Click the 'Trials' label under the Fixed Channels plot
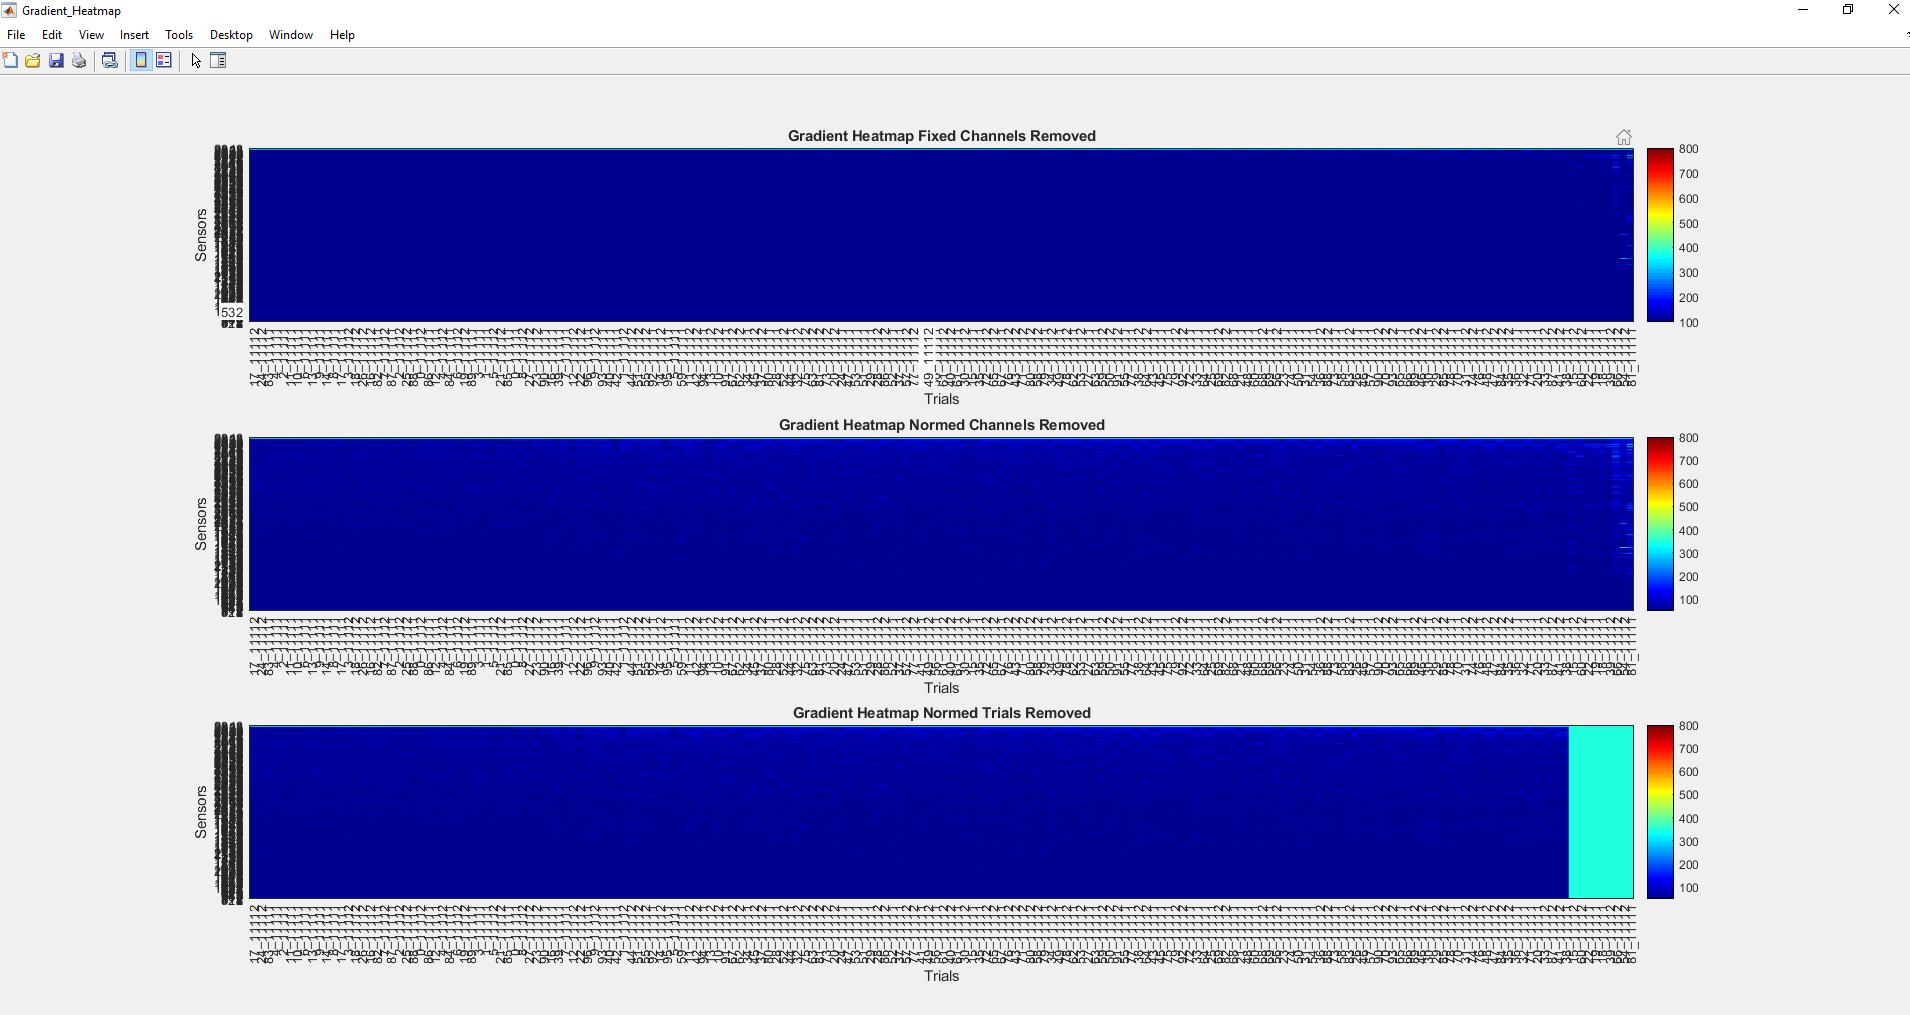 942,399
